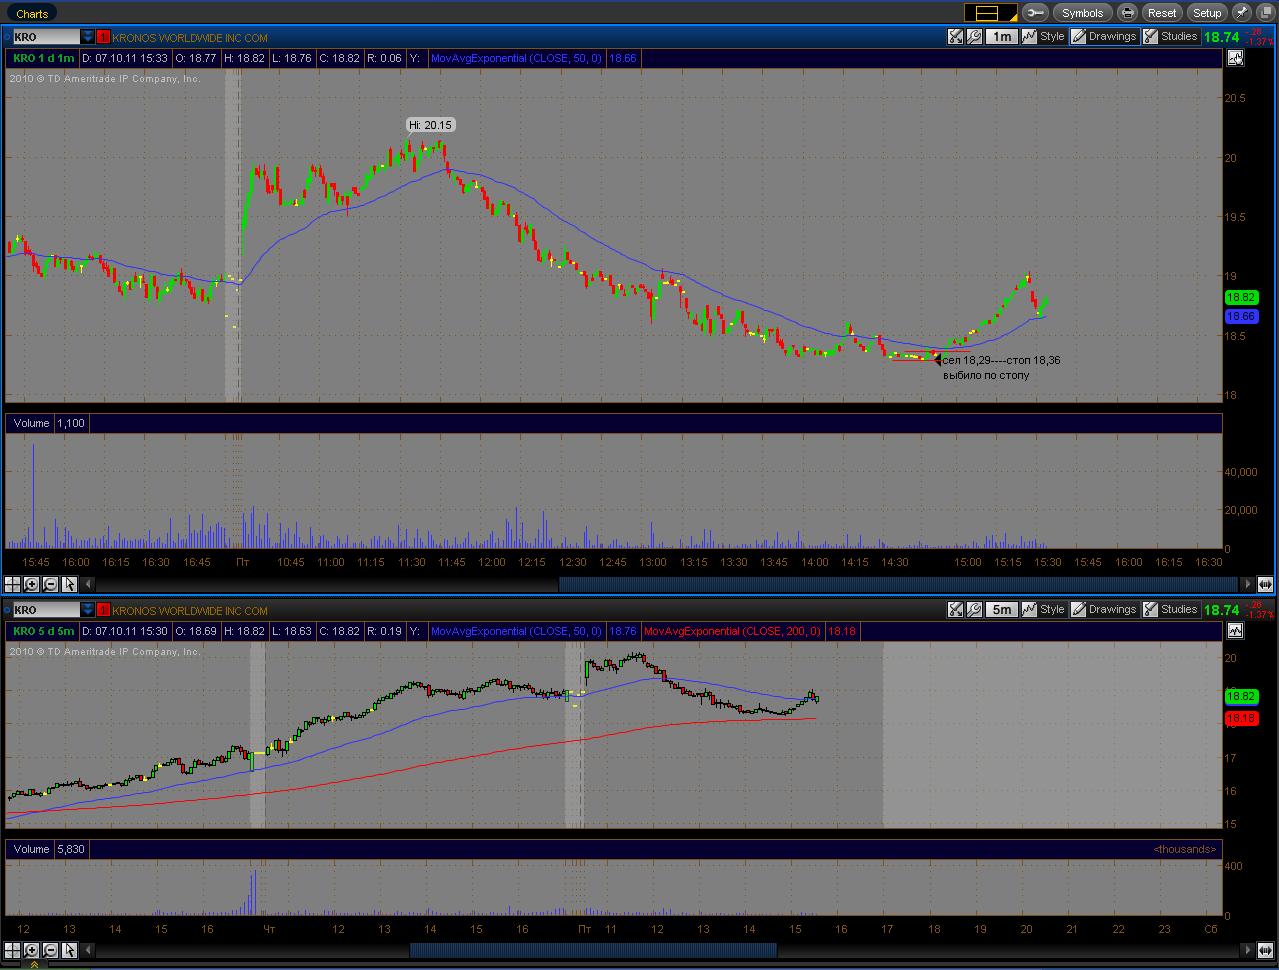Click the Symbols button
The height and width of the screenshot is (970, 1279).
tap(1082, 13)
